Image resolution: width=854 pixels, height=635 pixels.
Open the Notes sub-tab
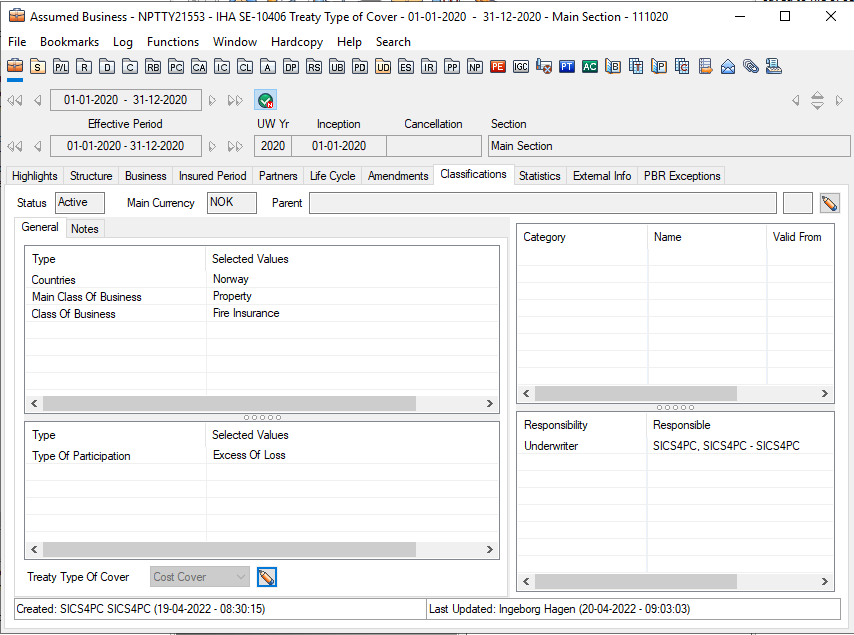tap(85, 229)
